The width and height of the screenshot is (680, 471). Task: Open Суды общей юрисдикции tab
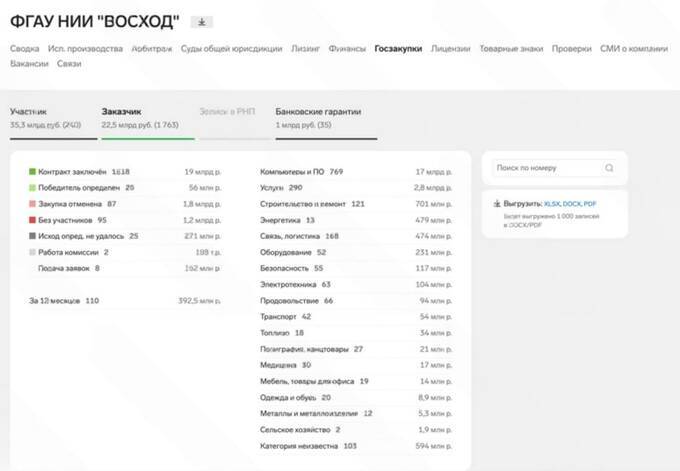[x=232, y=49]
